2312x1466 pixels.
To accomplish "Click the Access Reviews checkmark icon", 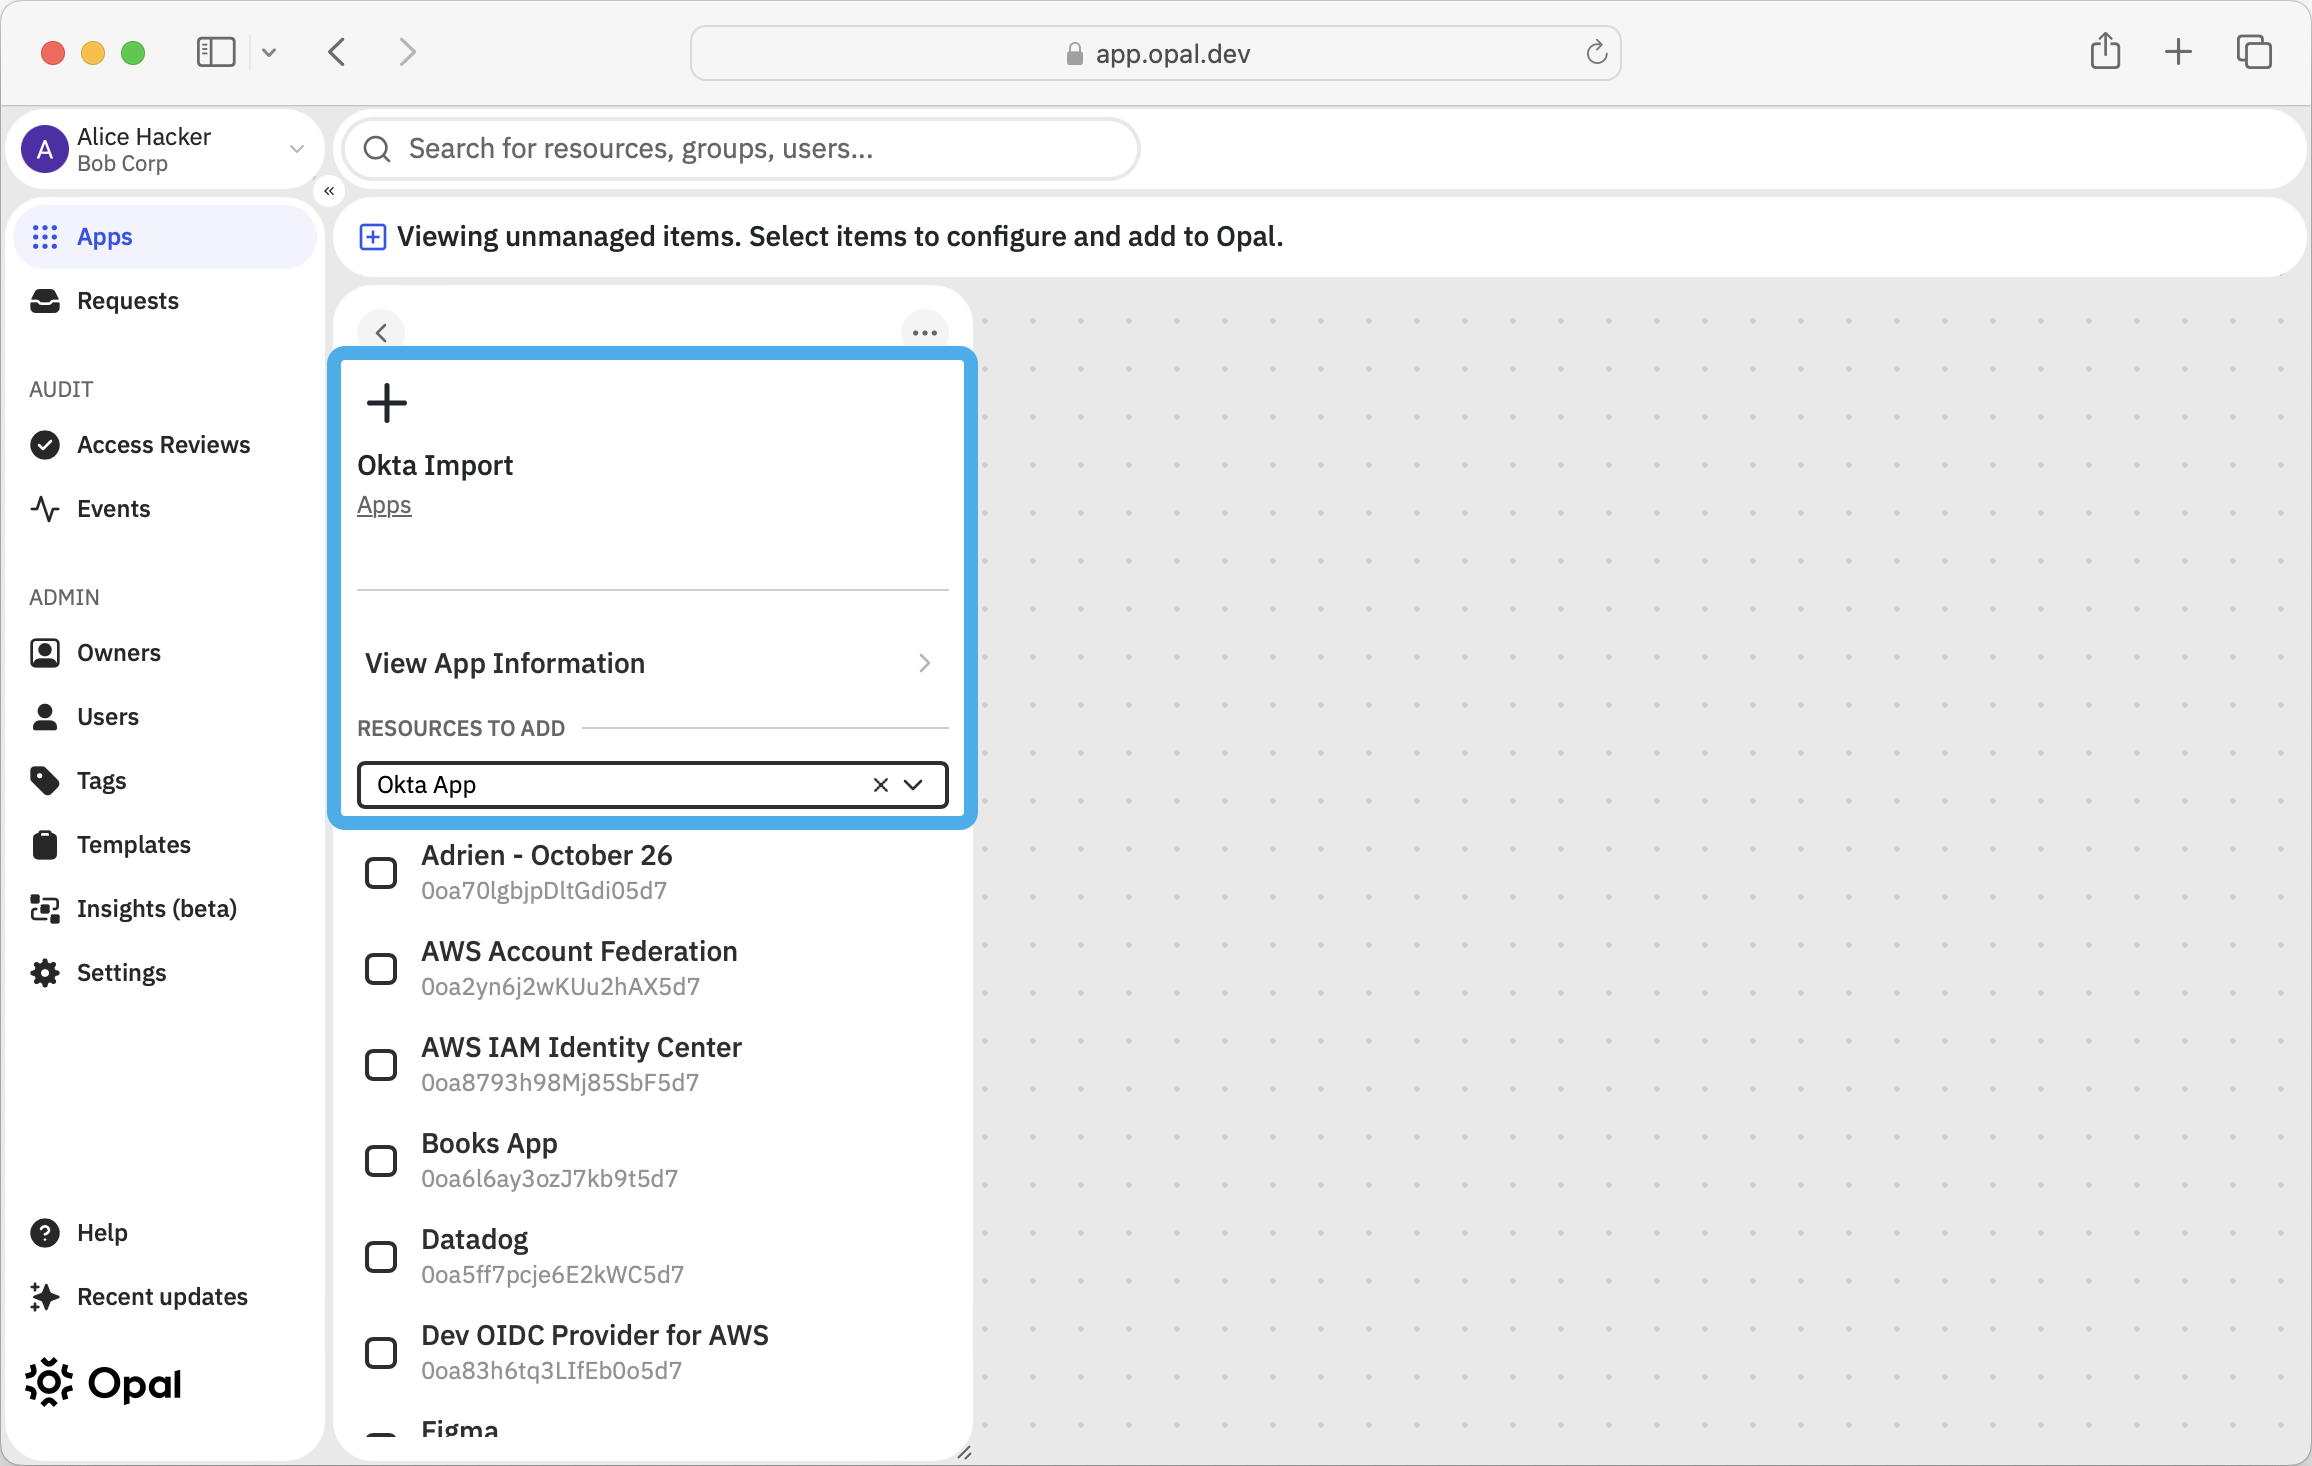I will (45, 445).
